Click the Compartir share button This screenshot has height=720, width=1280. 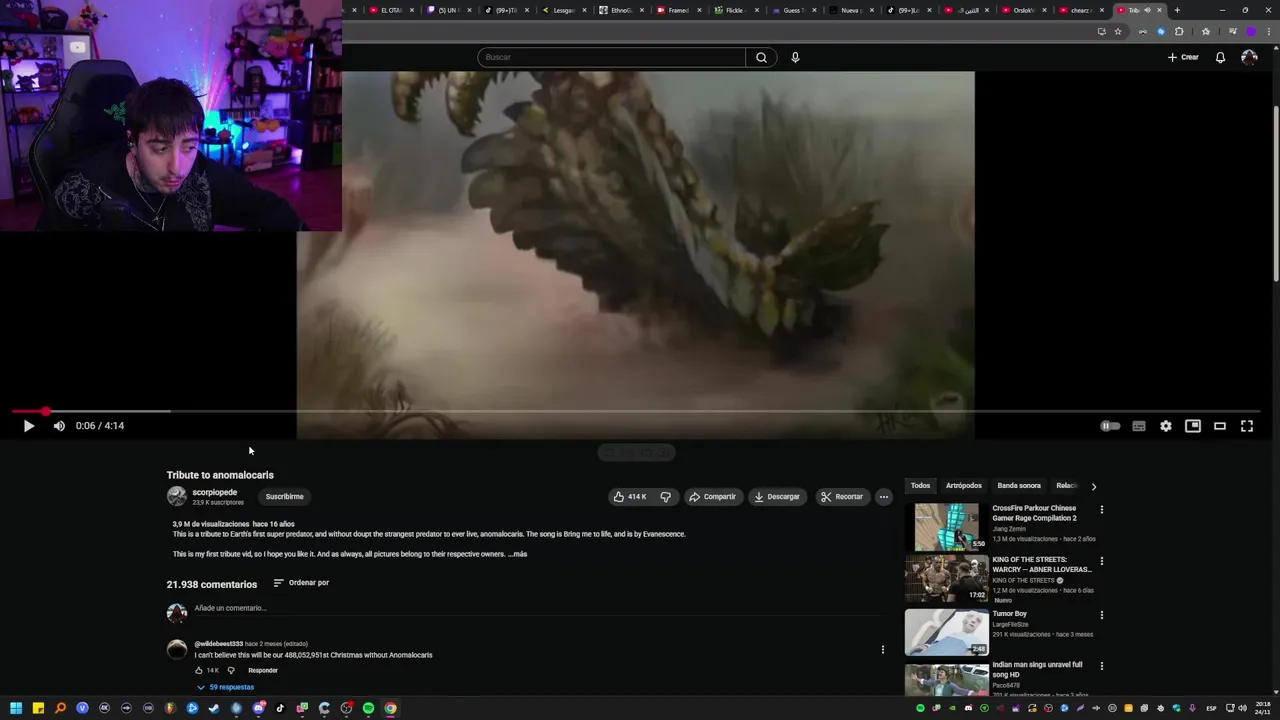tap(713, 497)
